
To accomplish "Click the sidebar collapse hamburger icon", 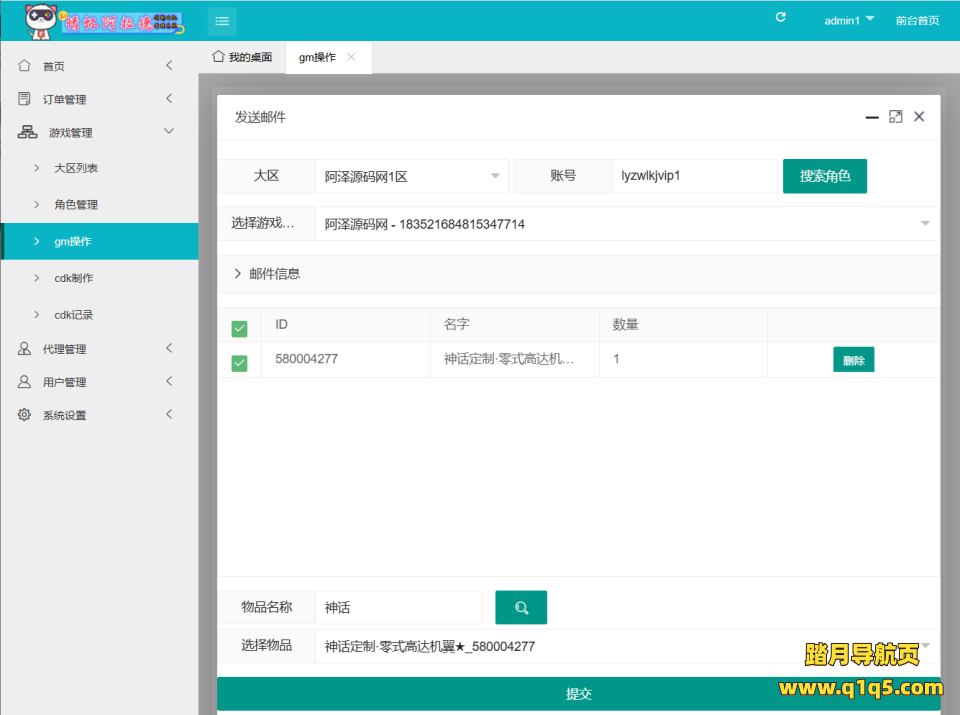I will pos(222,20).
